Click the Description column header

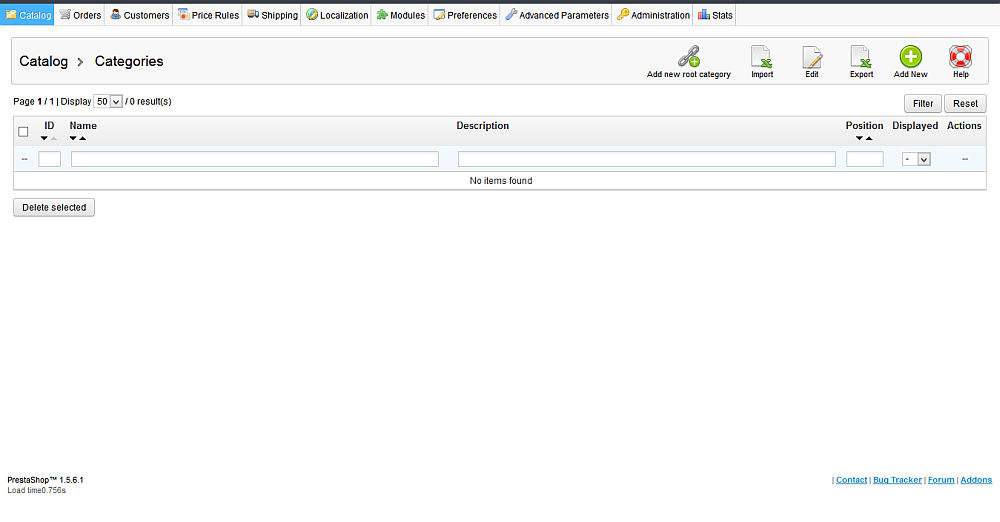(x=483, y=126)
